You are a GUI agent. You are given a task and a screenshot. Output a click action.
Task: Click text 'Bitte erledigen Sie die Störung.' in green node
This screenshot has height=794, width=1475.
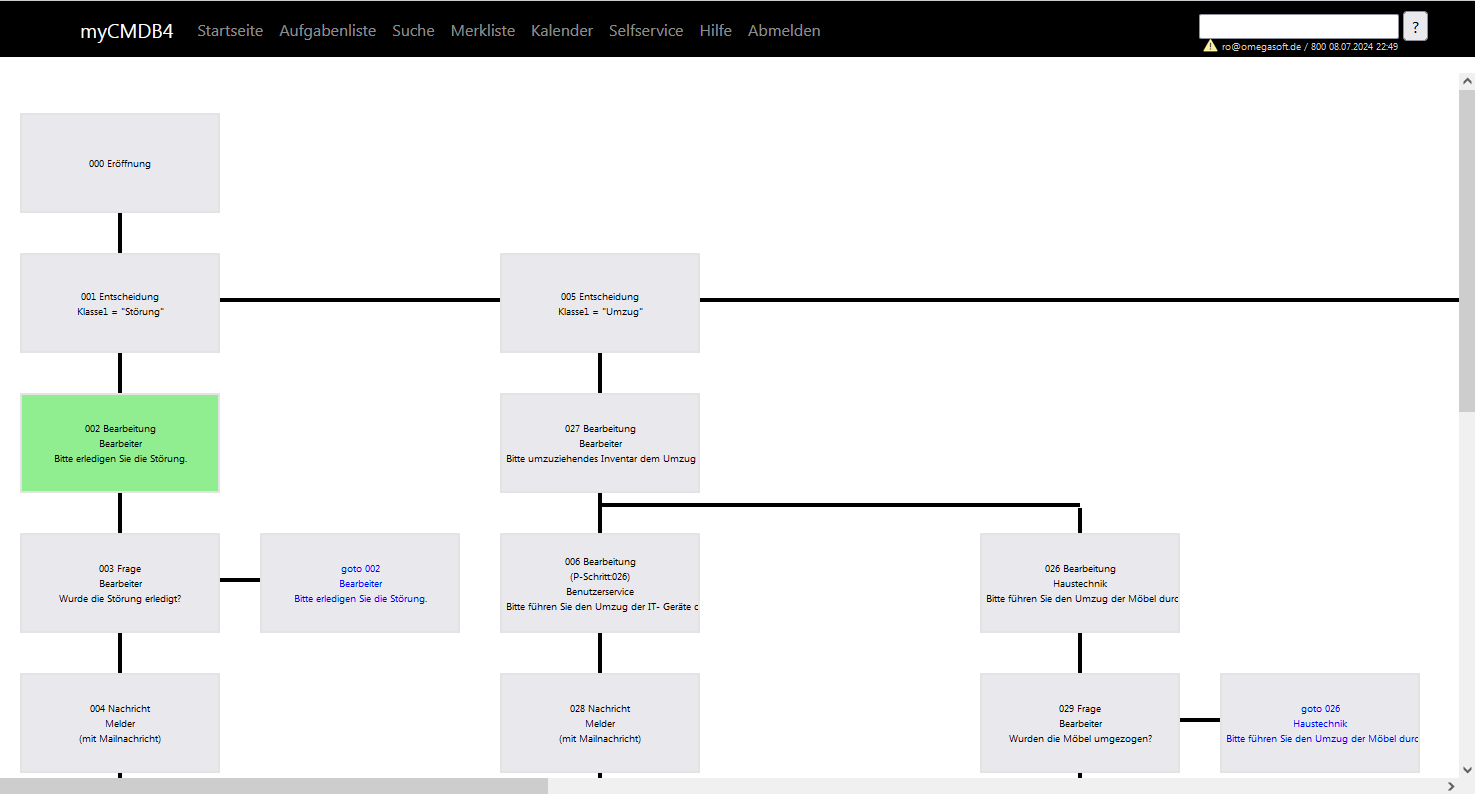[120, 459]
